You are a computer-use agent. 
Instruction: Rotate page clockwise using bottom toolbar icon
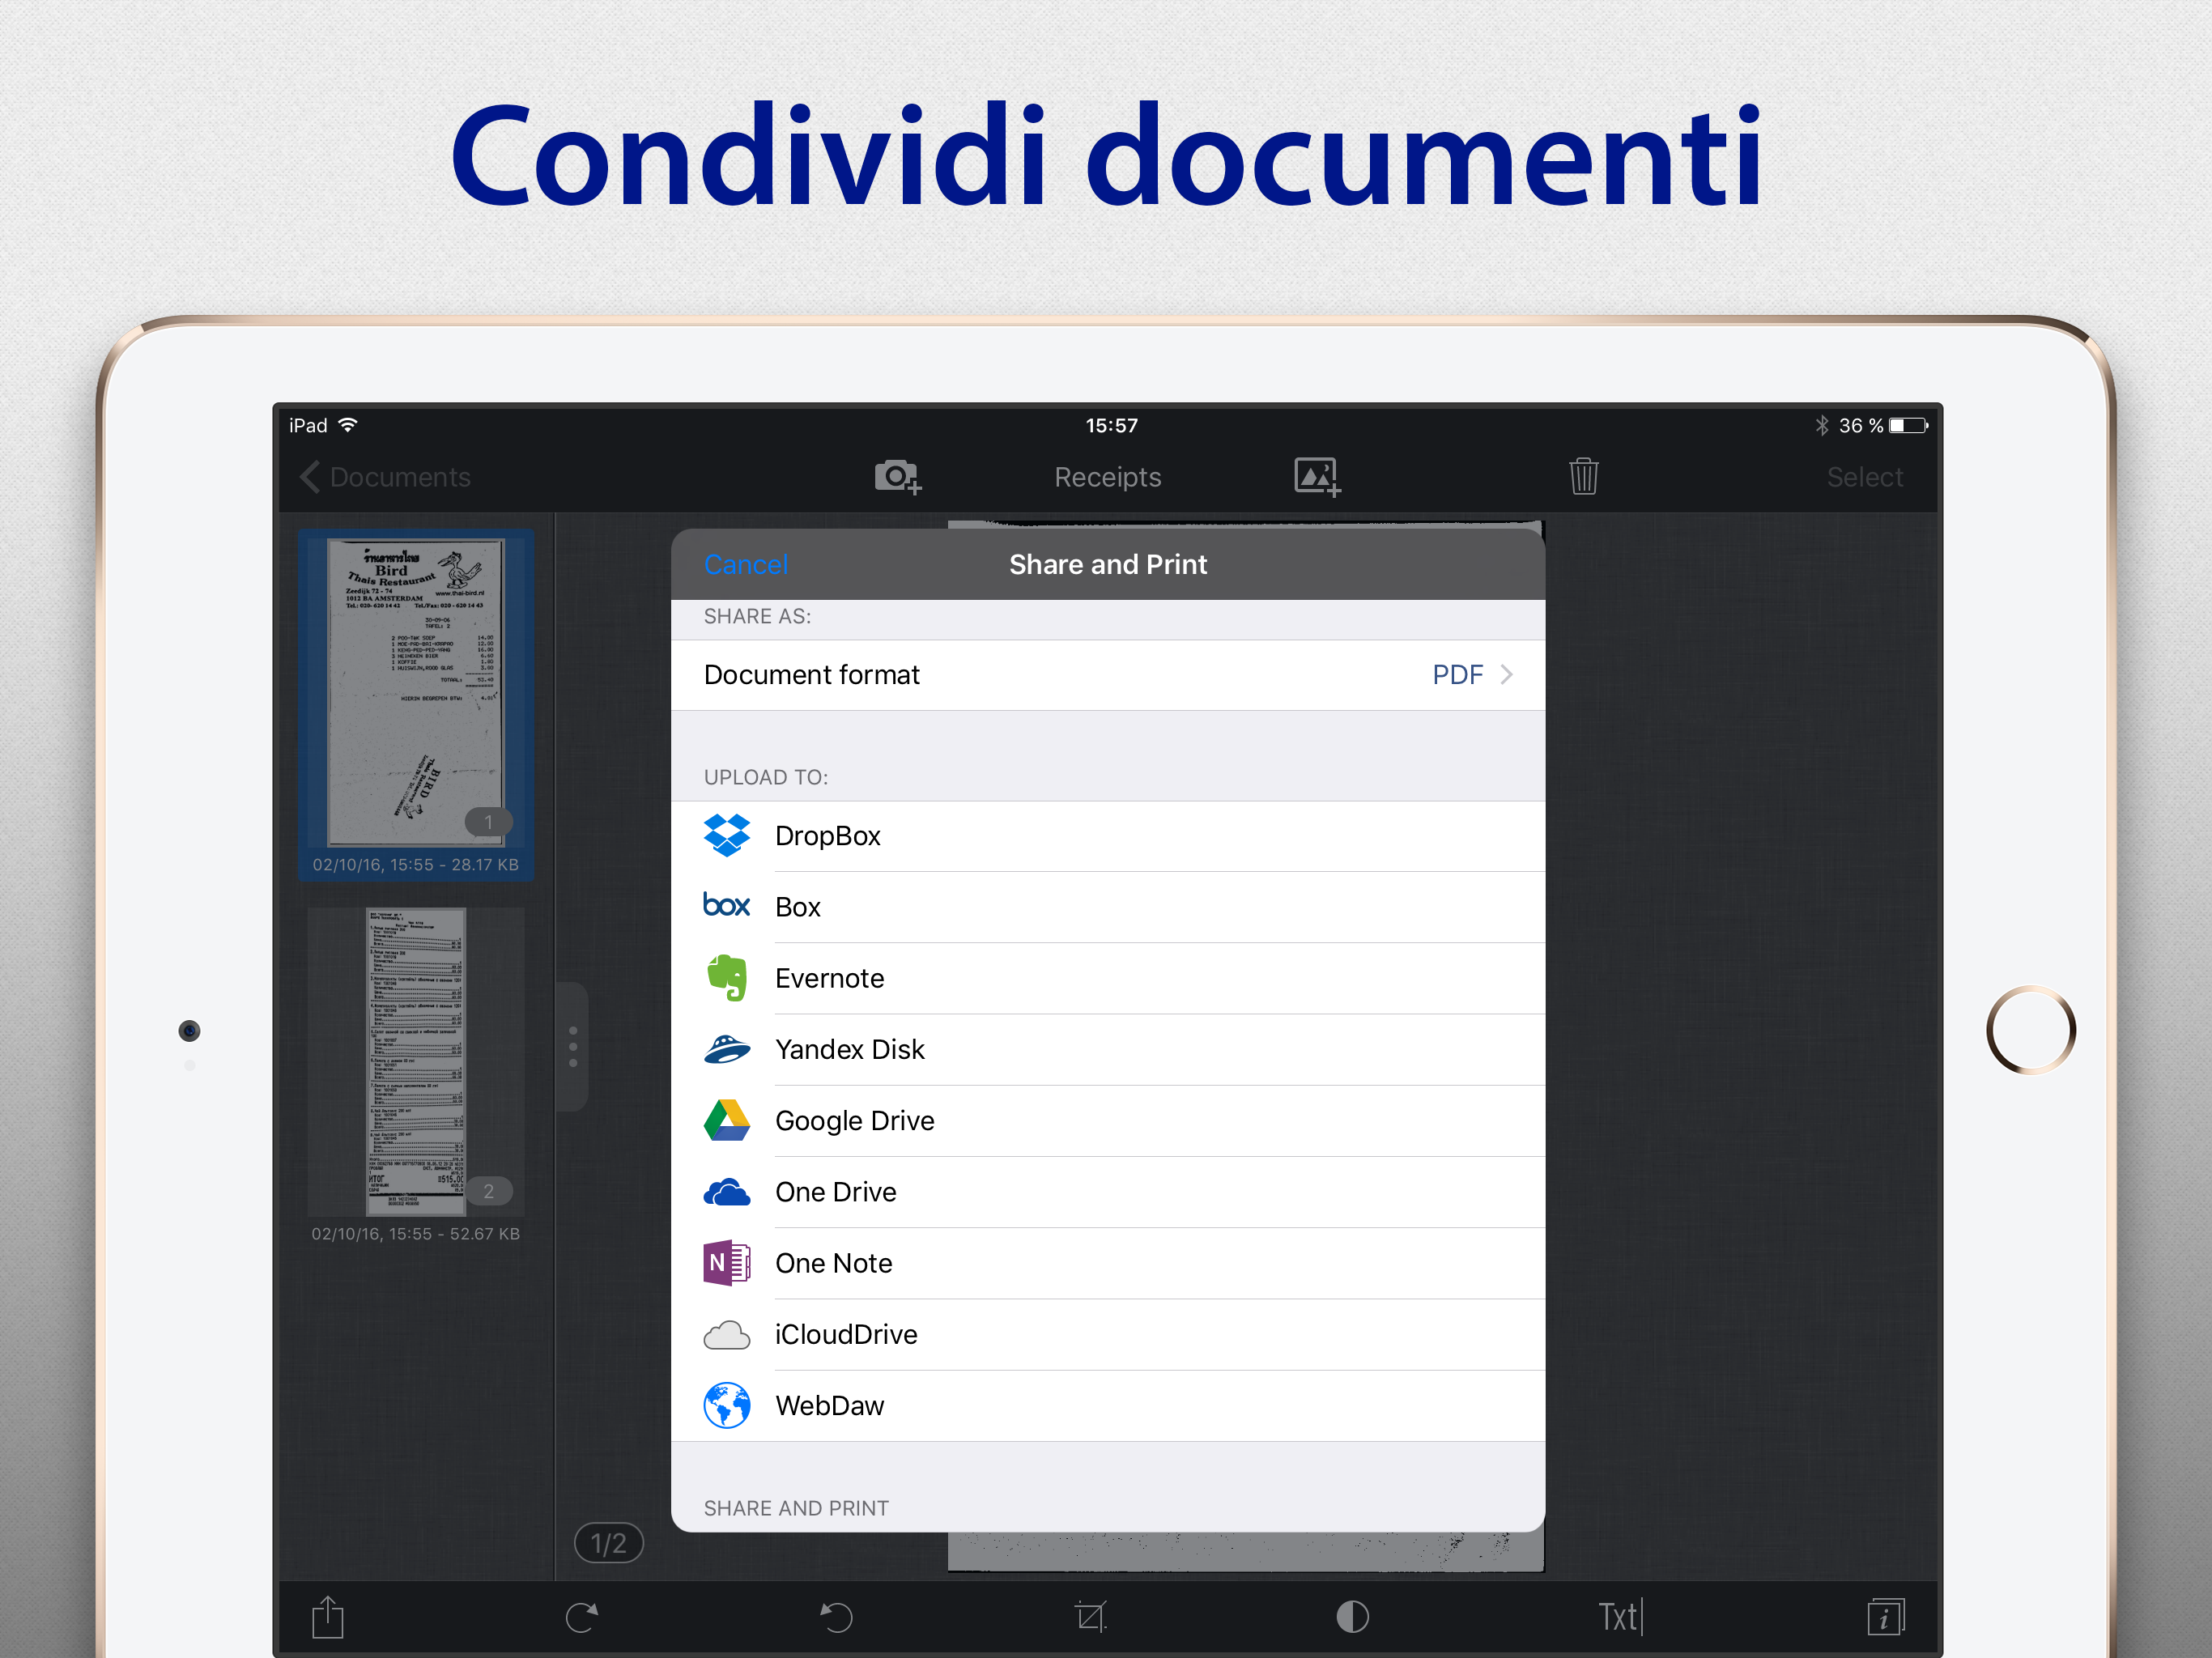582,1616
